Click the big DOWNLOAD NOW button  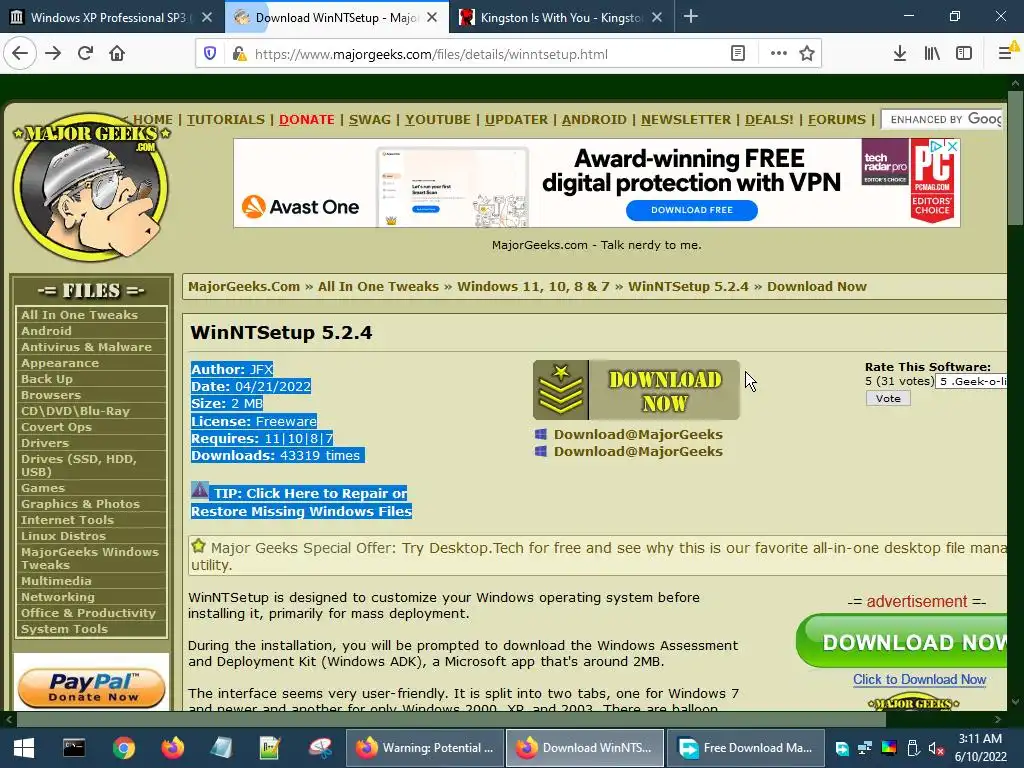point(636,390)
